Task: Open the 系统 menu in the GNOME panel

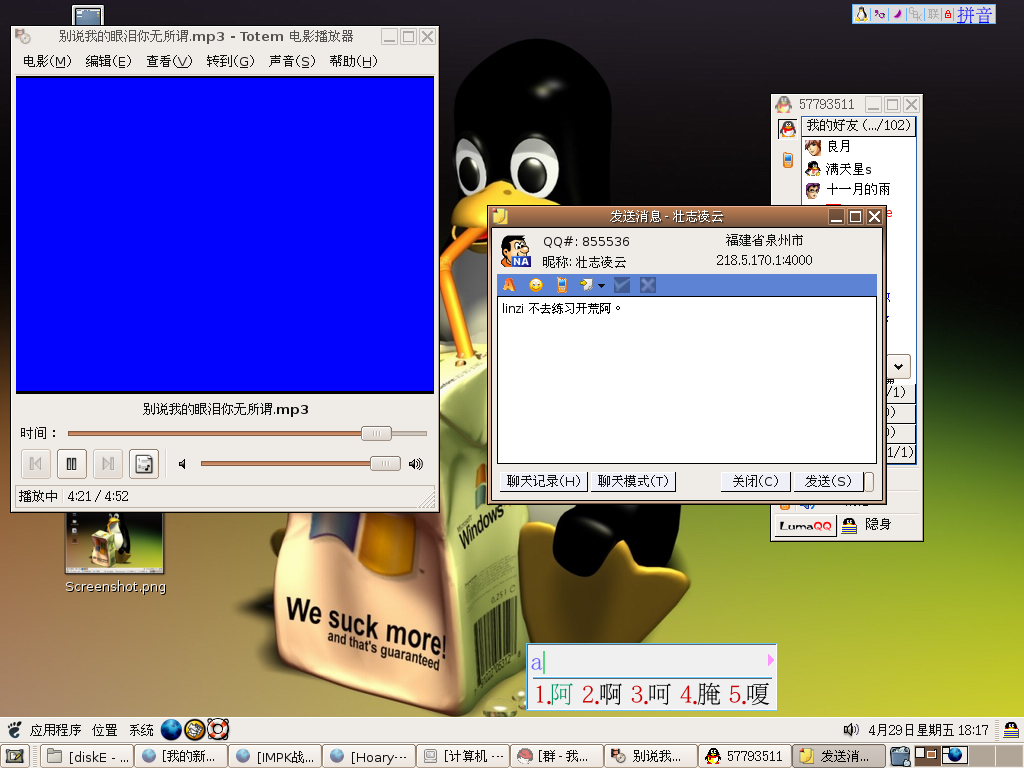Action: (141, 730)
